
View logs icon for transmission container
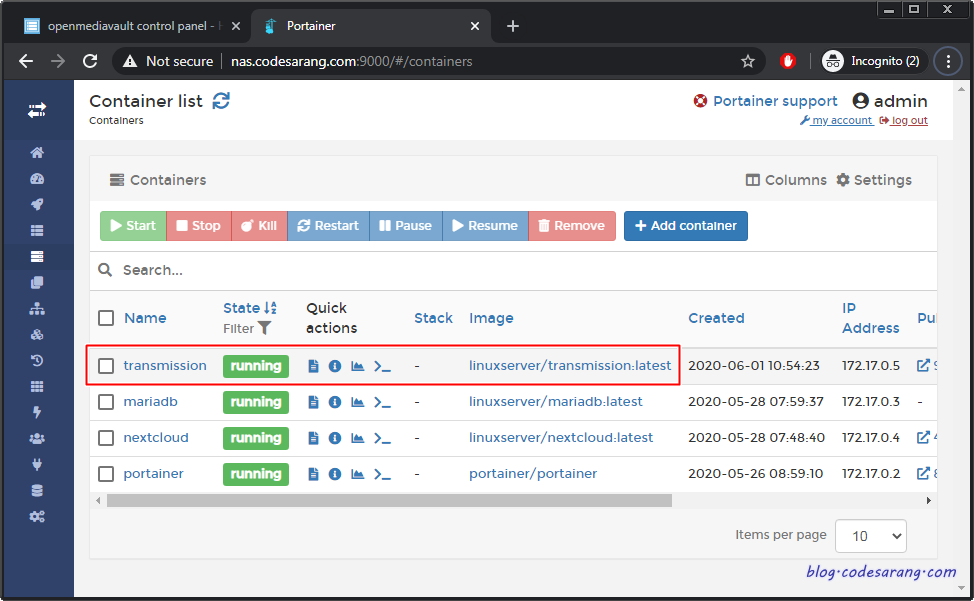click(x=313, y=366)
